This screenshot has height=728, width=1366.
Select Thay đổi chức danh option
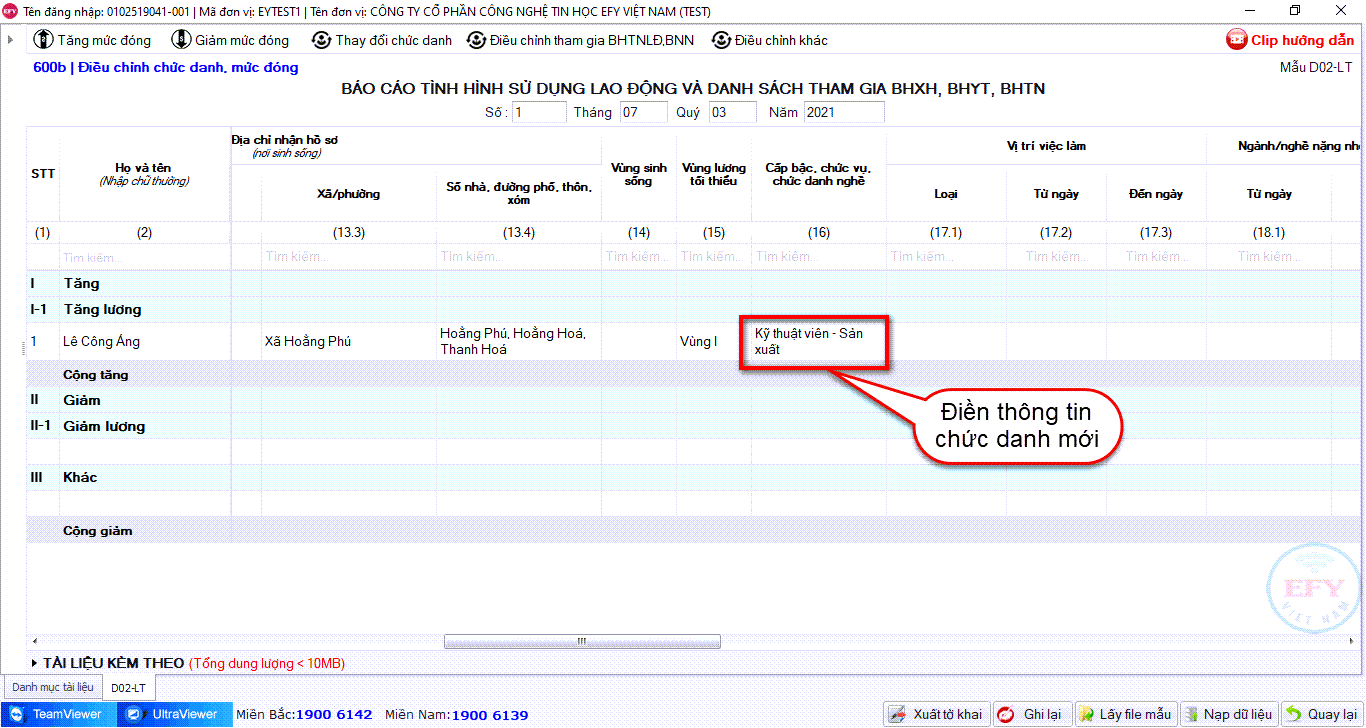[382, 40]
